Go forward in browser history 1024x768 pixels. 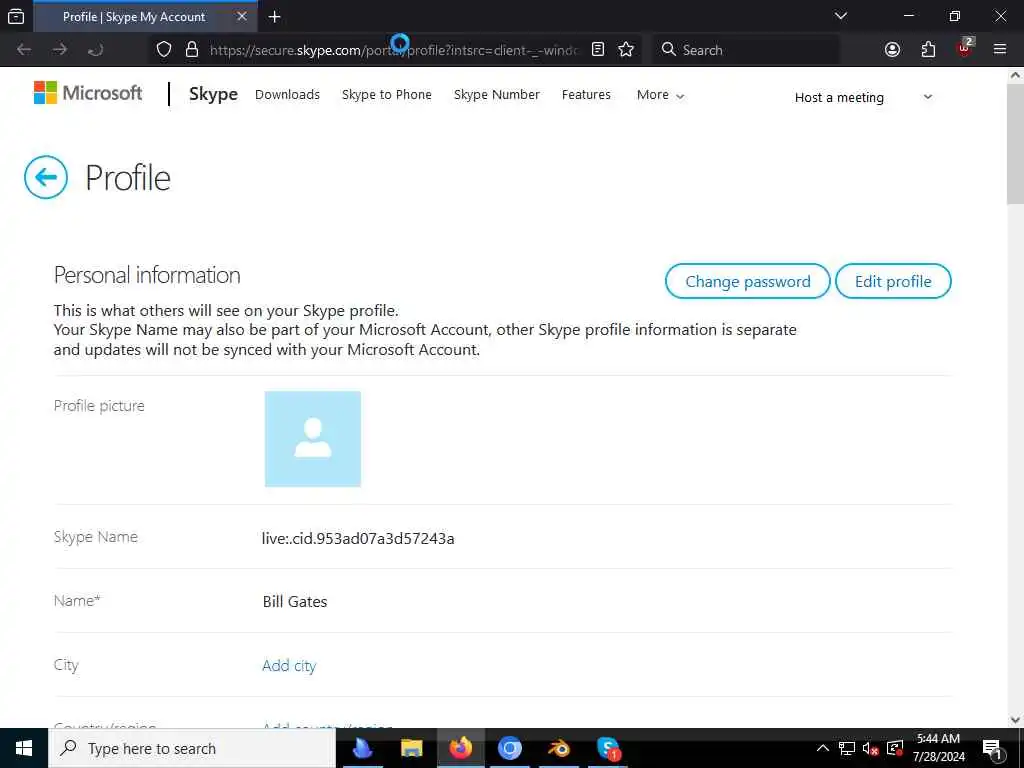[x=60, y=50]
